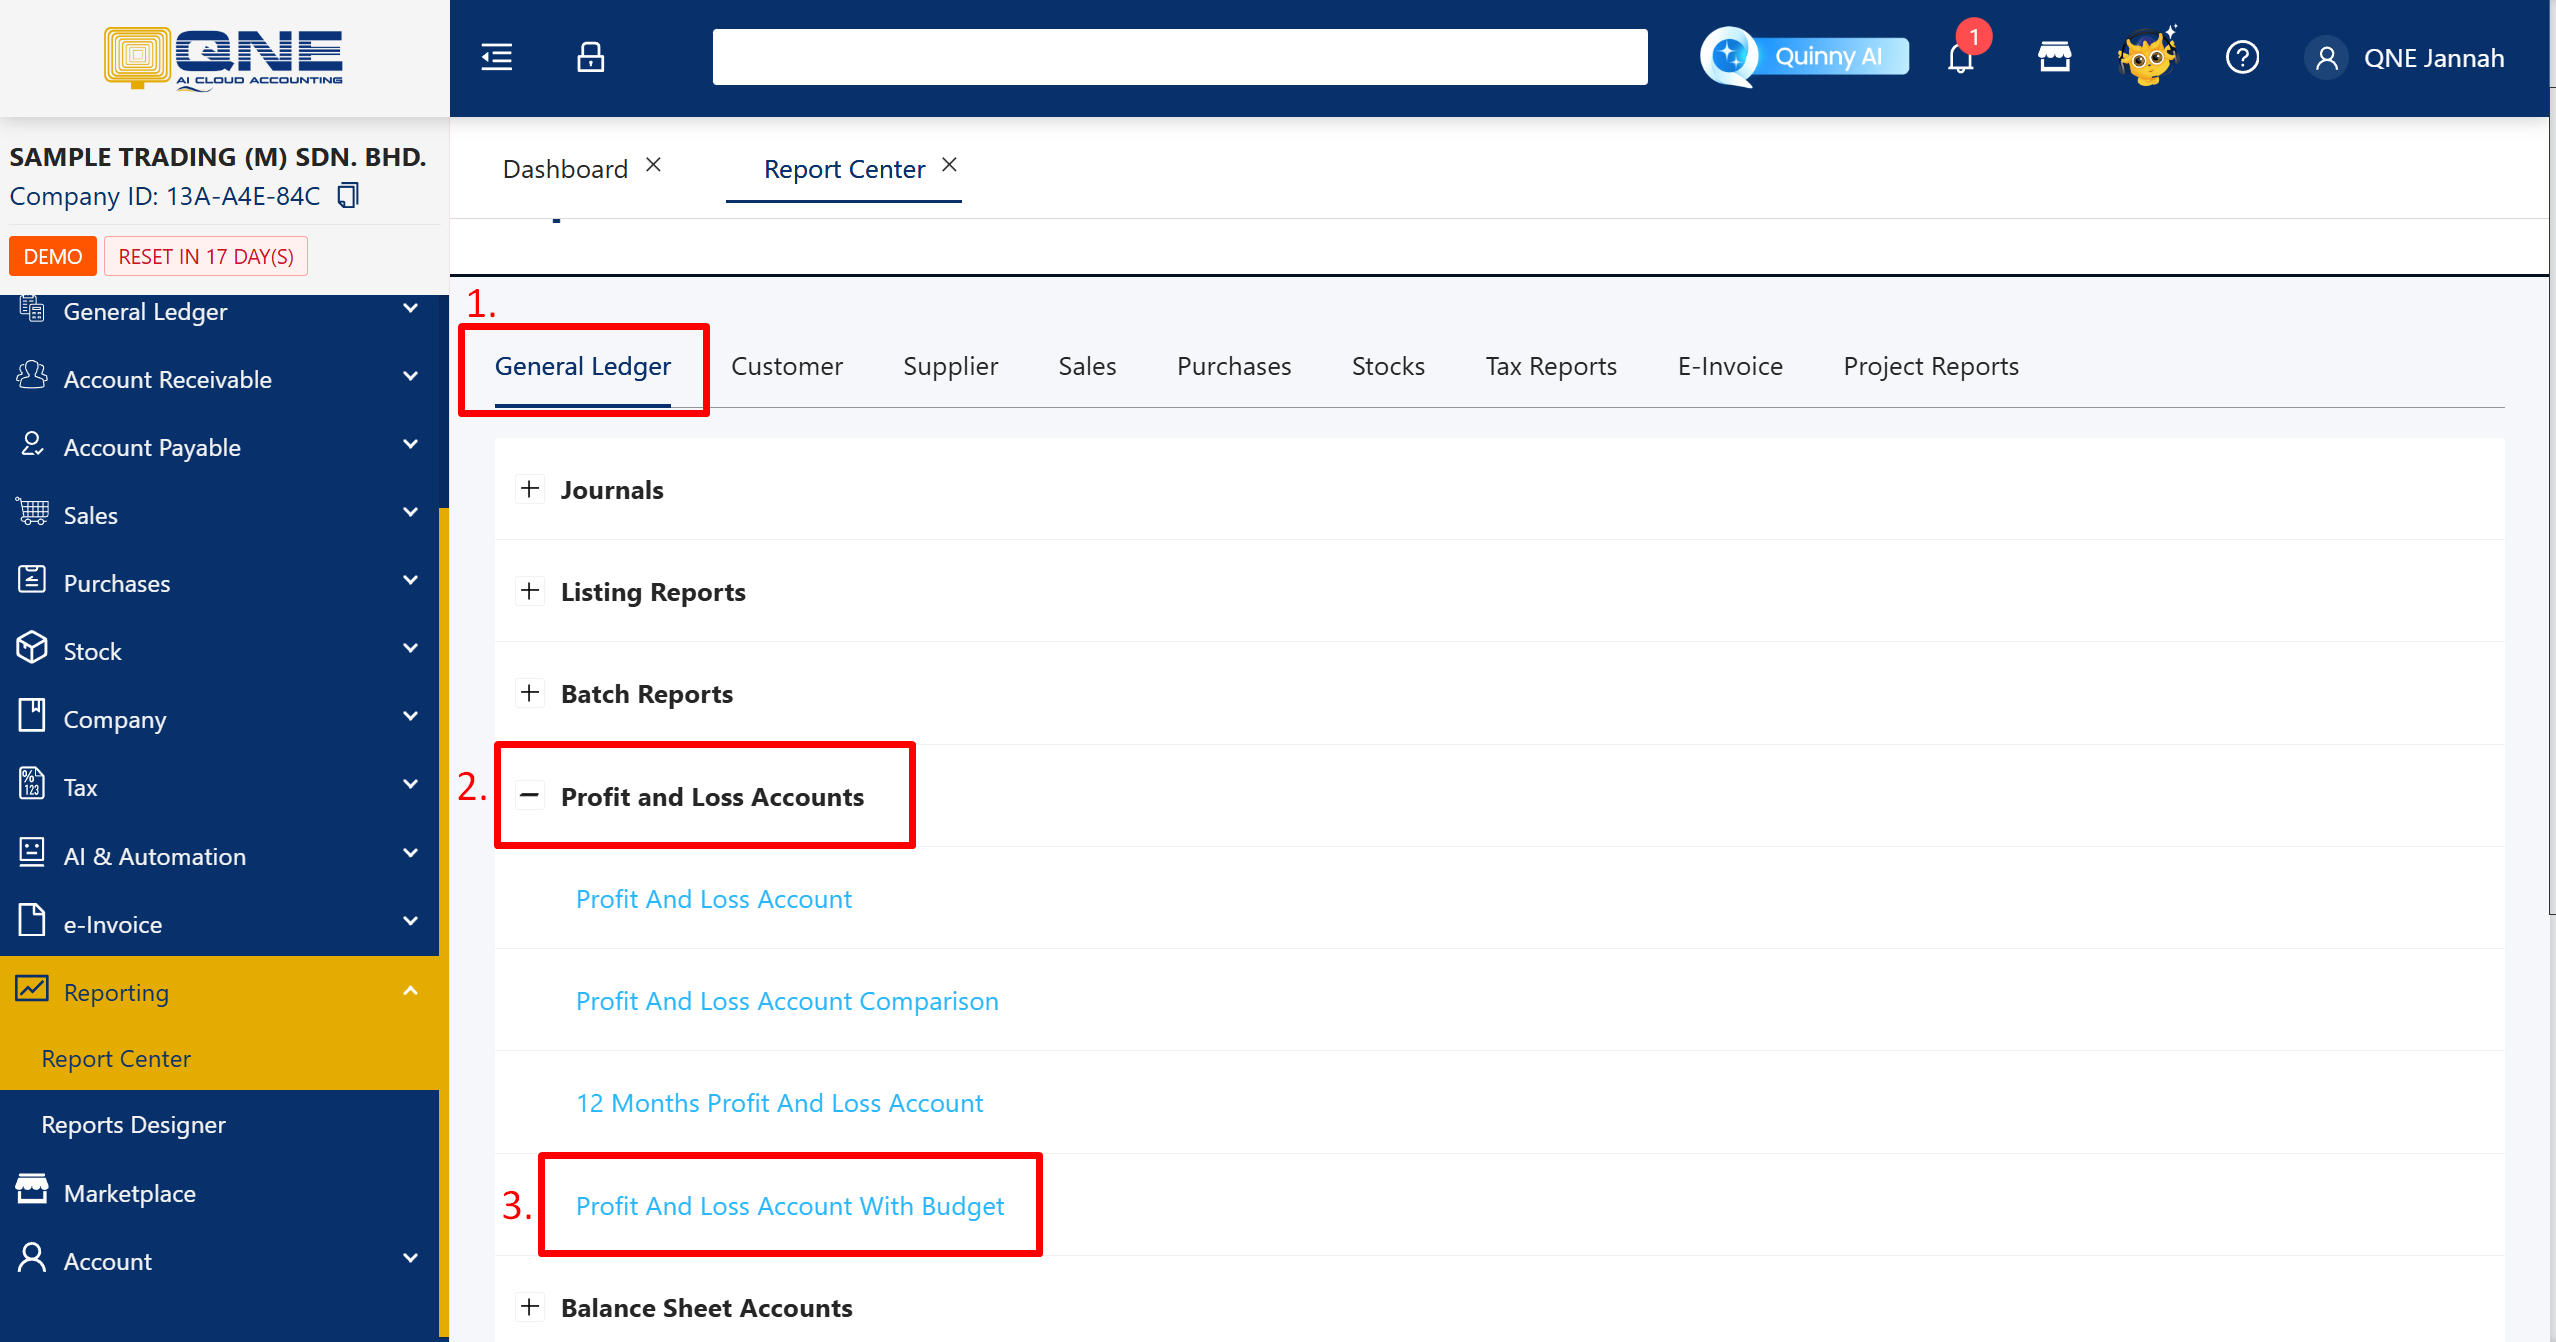Switch to the Tax Reports tab
This screenshot has width=2556, height=1342.
(1551, 366)
